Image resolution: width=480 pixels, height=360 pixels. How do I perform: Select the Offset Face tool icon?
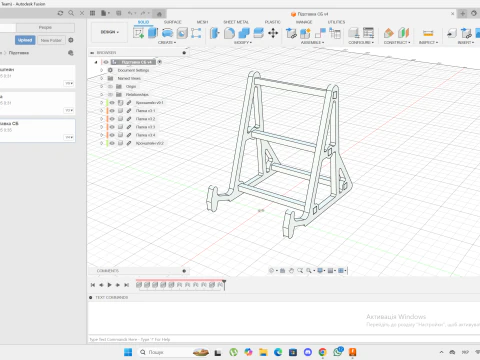258,33
